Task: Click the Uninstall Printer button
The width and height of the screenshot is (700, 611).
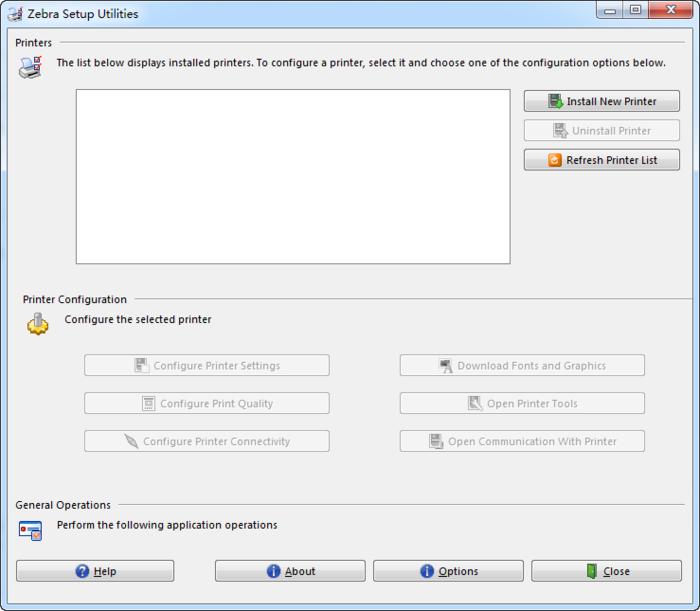Action: pos(602,130)
